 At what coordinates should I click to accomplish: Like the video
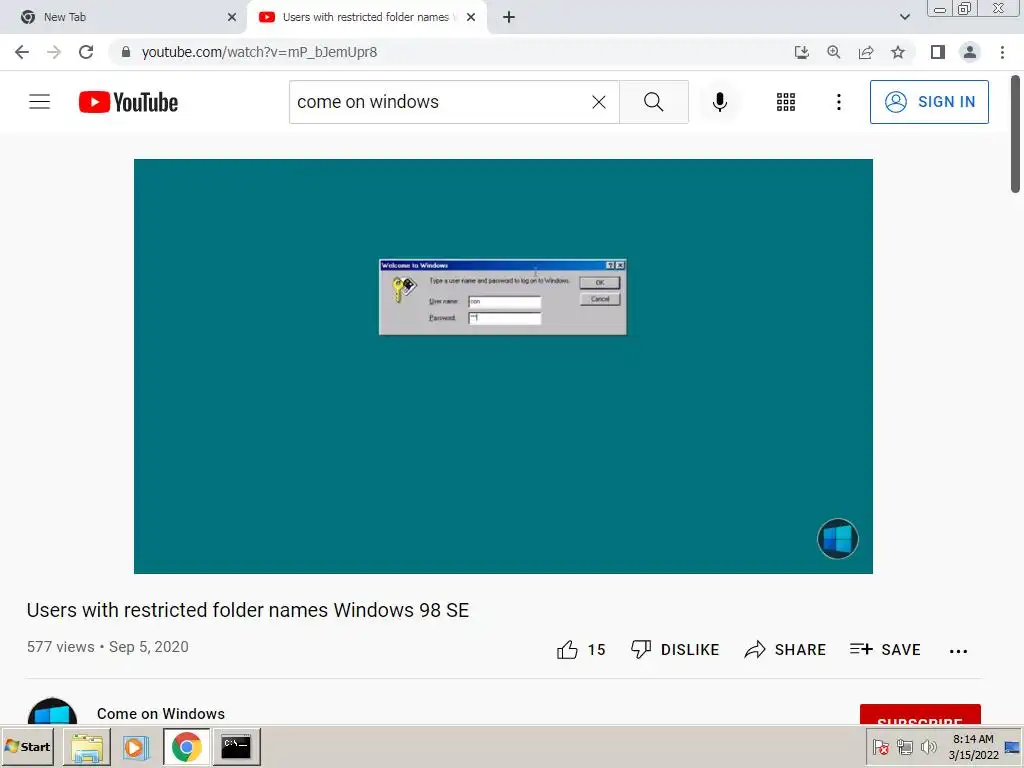click(x=581, y=650)
